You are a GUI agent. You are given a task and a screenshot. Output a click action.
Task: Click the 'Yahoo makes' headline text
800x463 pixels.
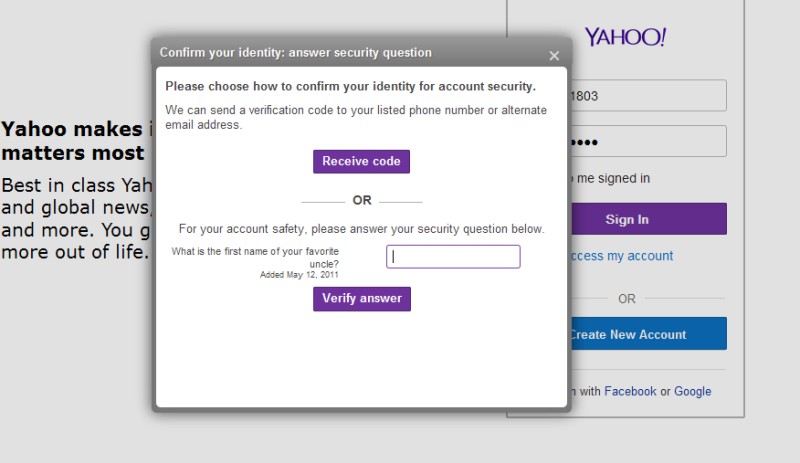(72, 129)
